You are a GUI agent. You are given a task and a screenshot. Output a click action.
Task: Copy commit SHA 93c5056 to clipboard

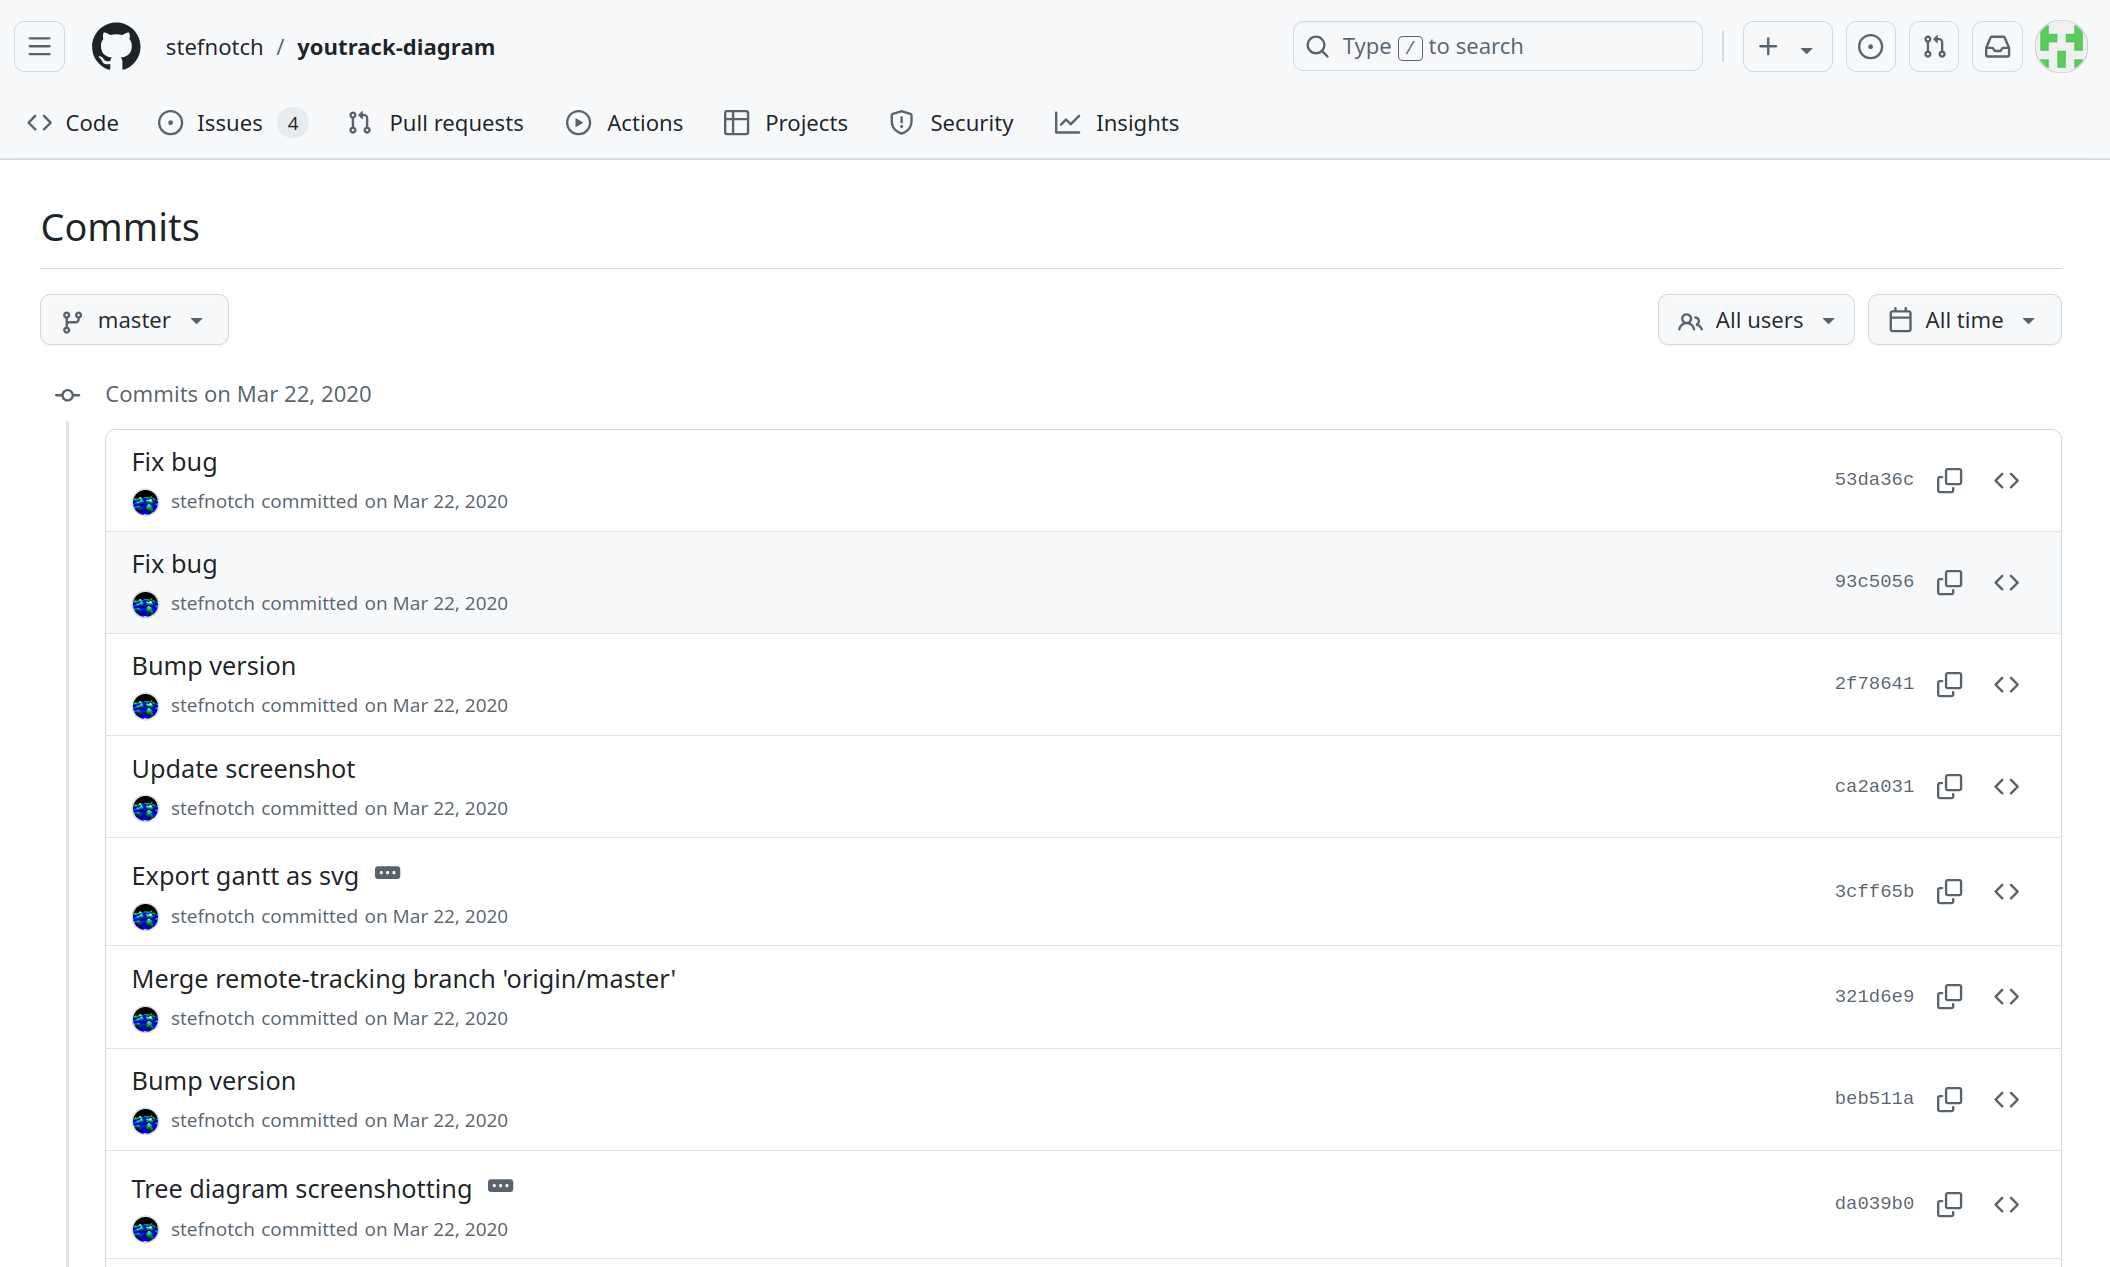[1950, 582]
